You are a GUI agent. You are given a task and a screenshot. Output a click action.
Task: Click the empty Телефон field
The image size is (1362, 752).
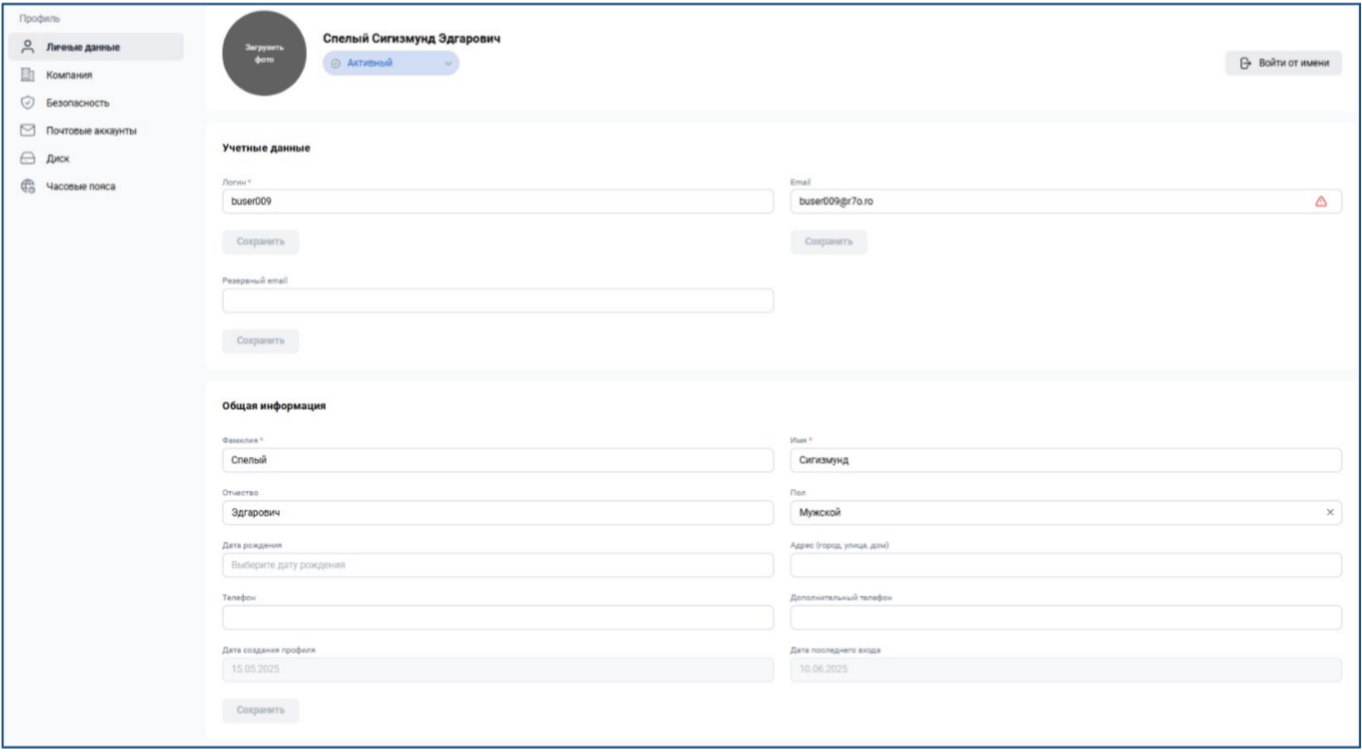[498, 617]
